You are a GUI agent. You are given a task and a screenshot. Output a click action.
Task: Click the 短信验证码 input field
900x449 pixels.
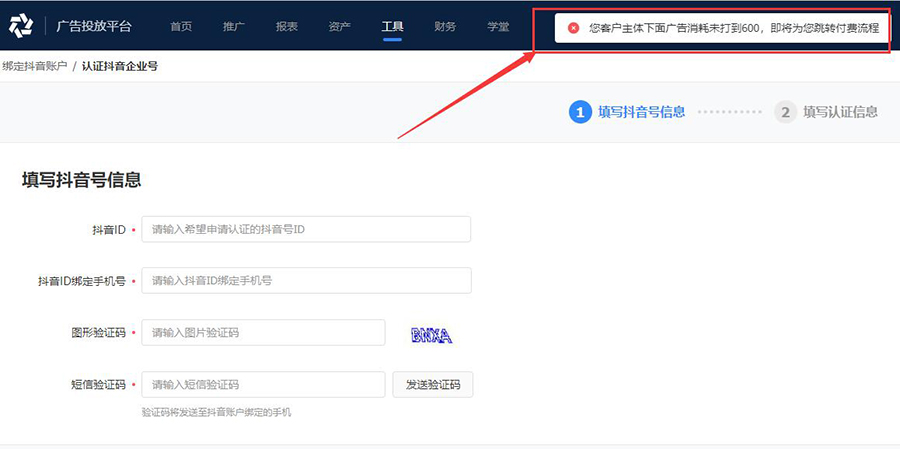[263, 385]
